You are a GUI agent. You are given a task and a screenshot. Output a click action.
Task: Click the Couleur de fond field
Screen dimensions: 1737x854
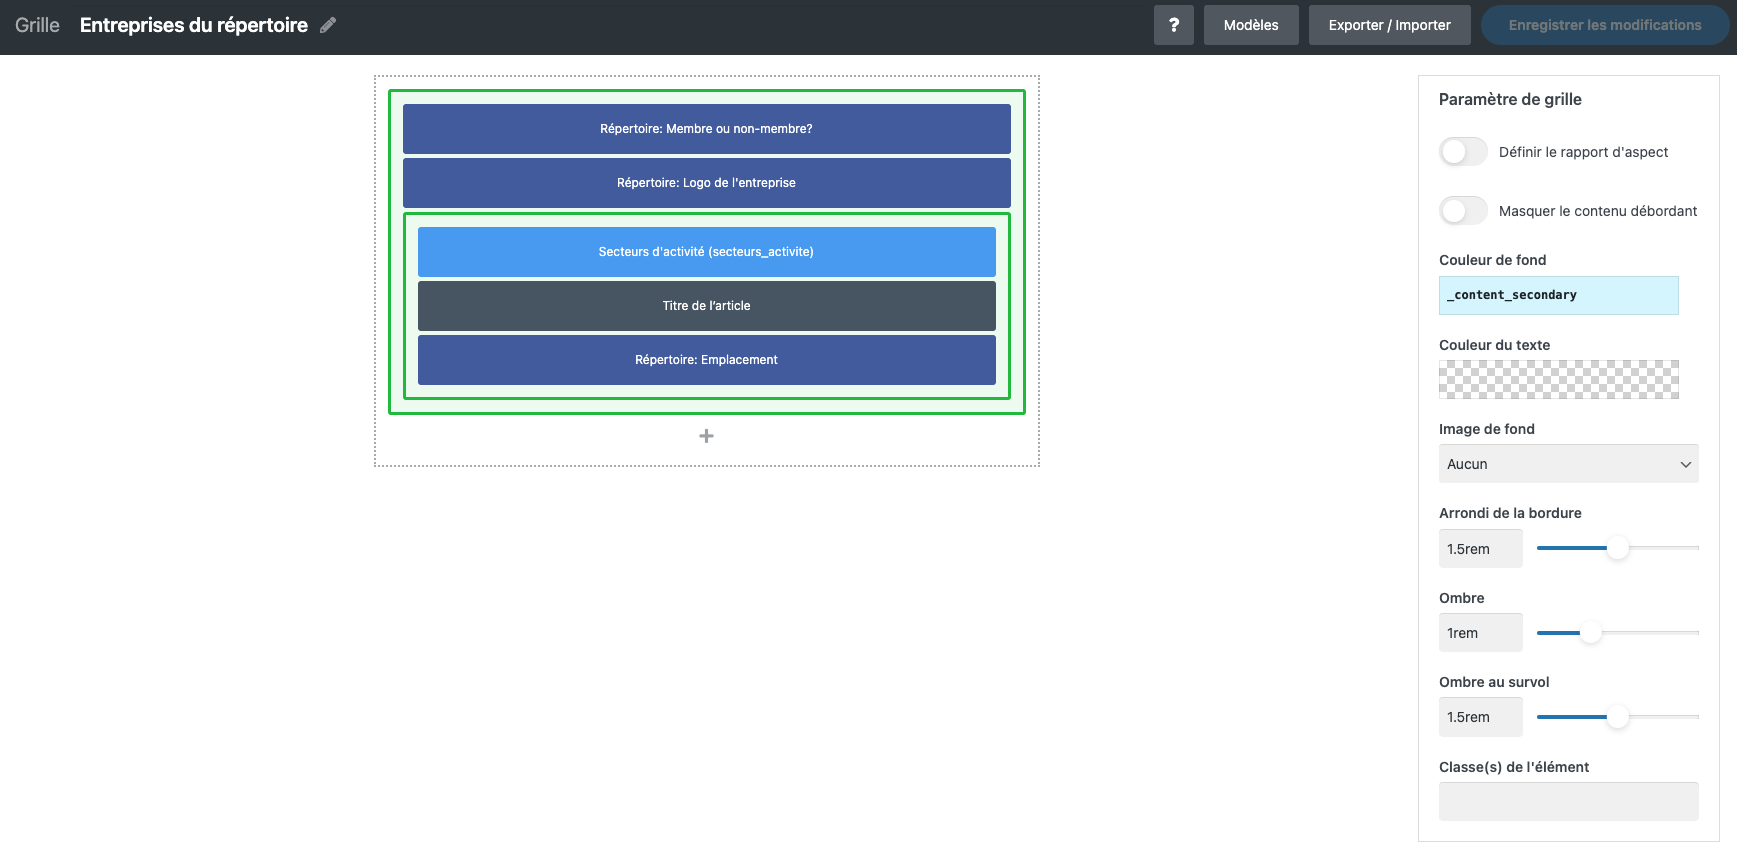[x=1558, y=295]
